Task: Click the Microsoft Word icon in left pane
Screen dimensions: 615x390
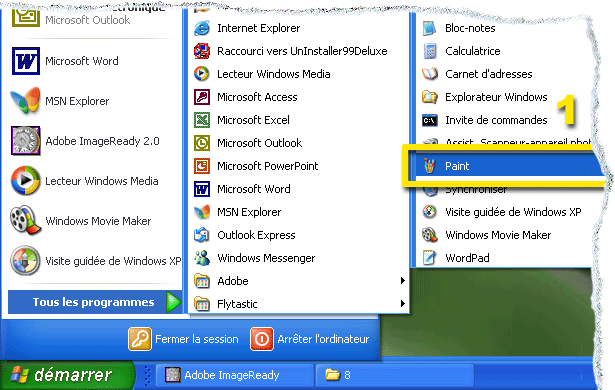Action: pyautogui.click(x=26, y=61)
